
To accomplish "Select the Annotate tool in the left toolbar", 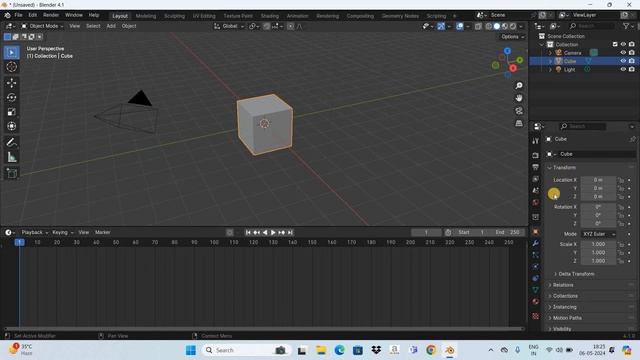I will coord(11,142).
